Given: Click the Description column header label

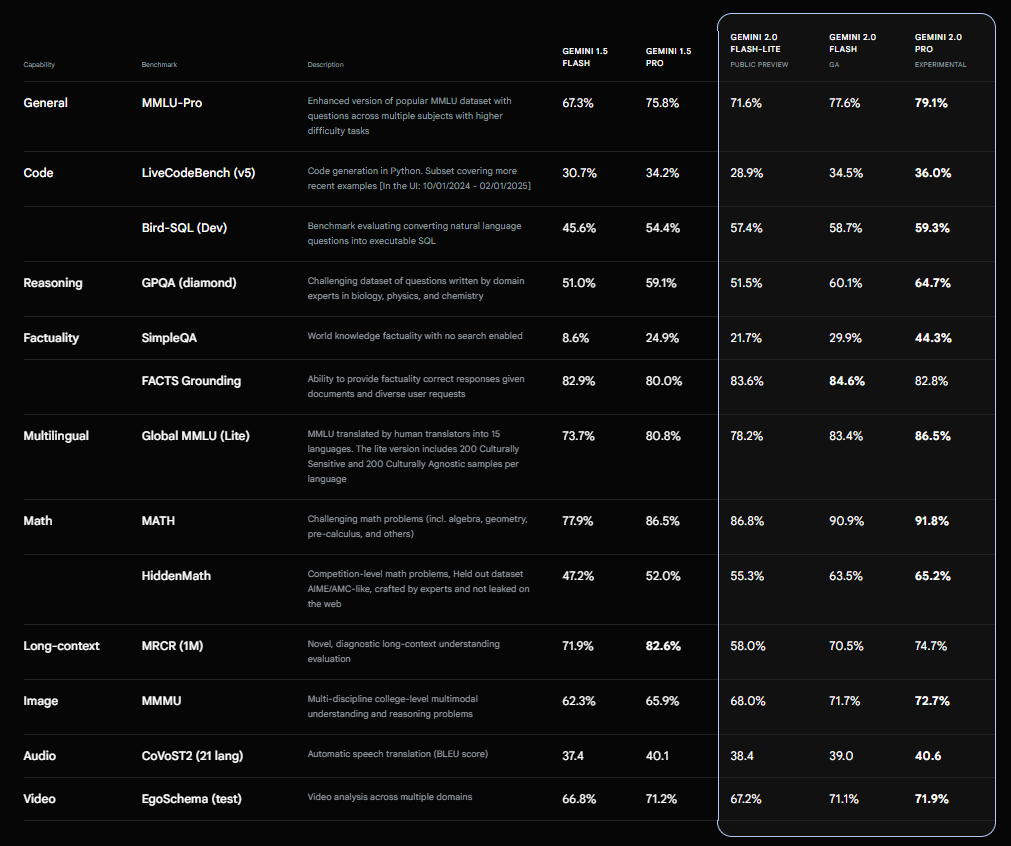Looking at the screenshot, I should [x=325, y=65].
